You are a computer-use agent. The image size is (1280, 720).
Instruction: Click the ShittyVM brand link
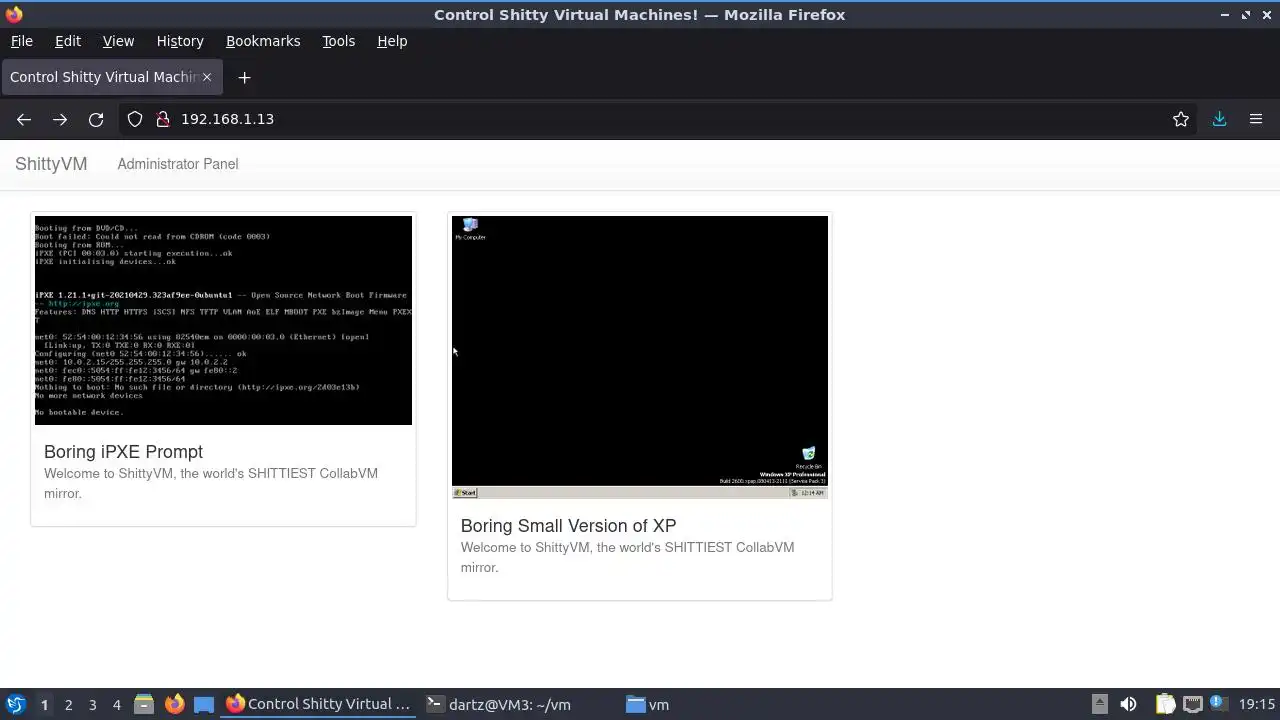click(51, 164)
